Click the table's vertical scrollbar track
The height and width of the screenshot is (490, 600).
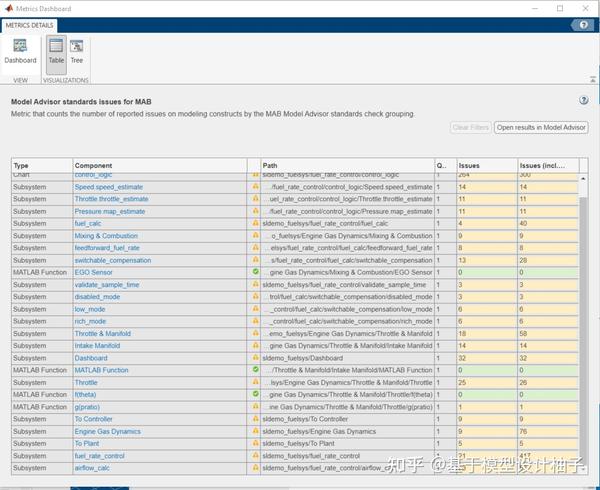pos(583,325)
